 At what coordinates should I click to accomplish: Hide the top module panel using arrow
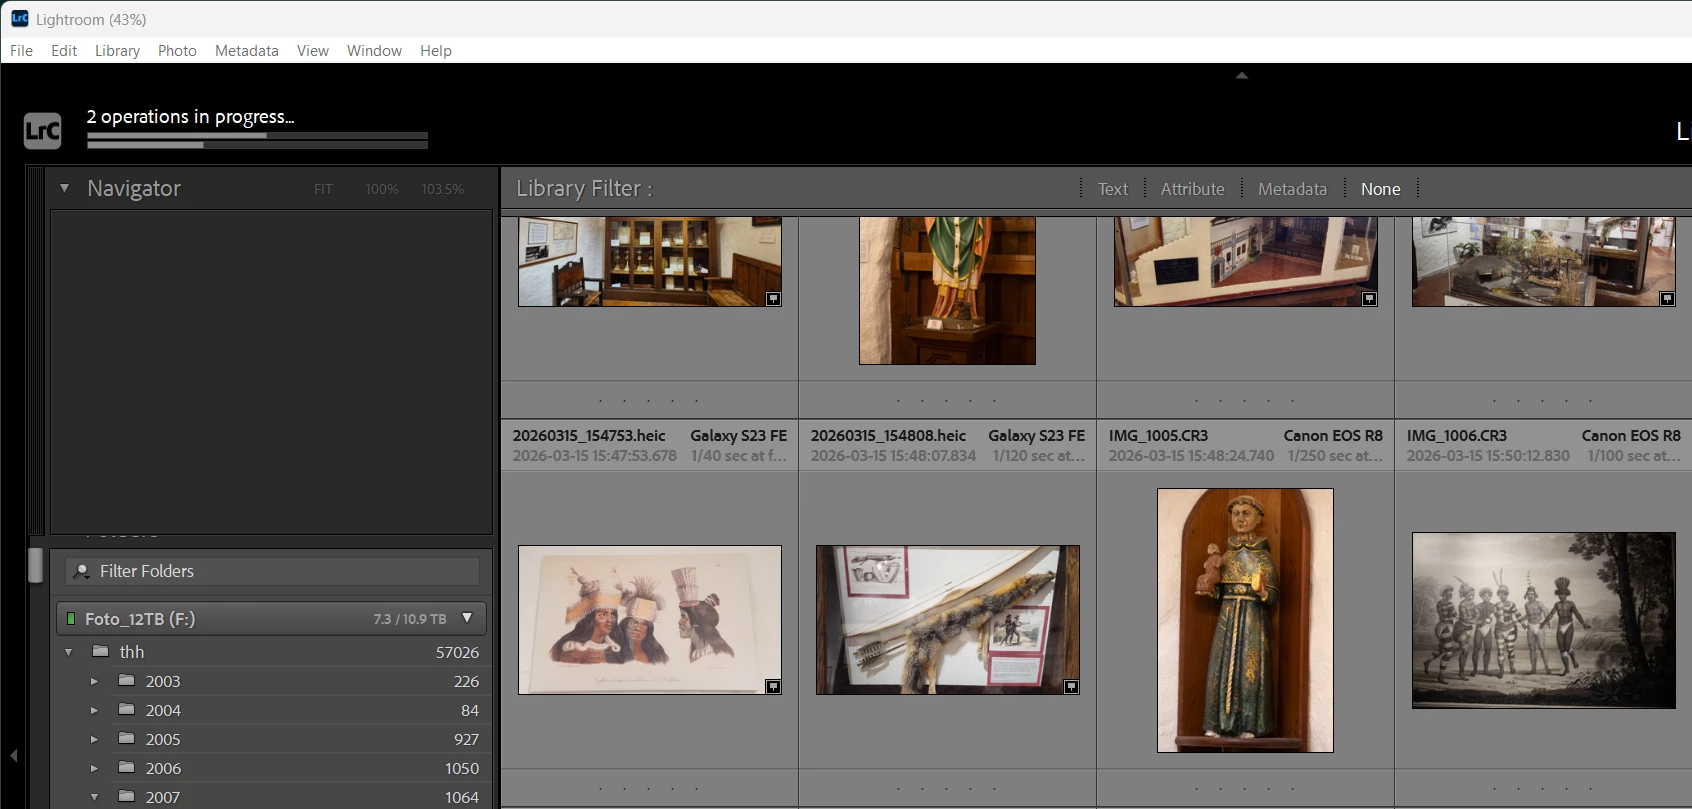tap(1241, 75)
